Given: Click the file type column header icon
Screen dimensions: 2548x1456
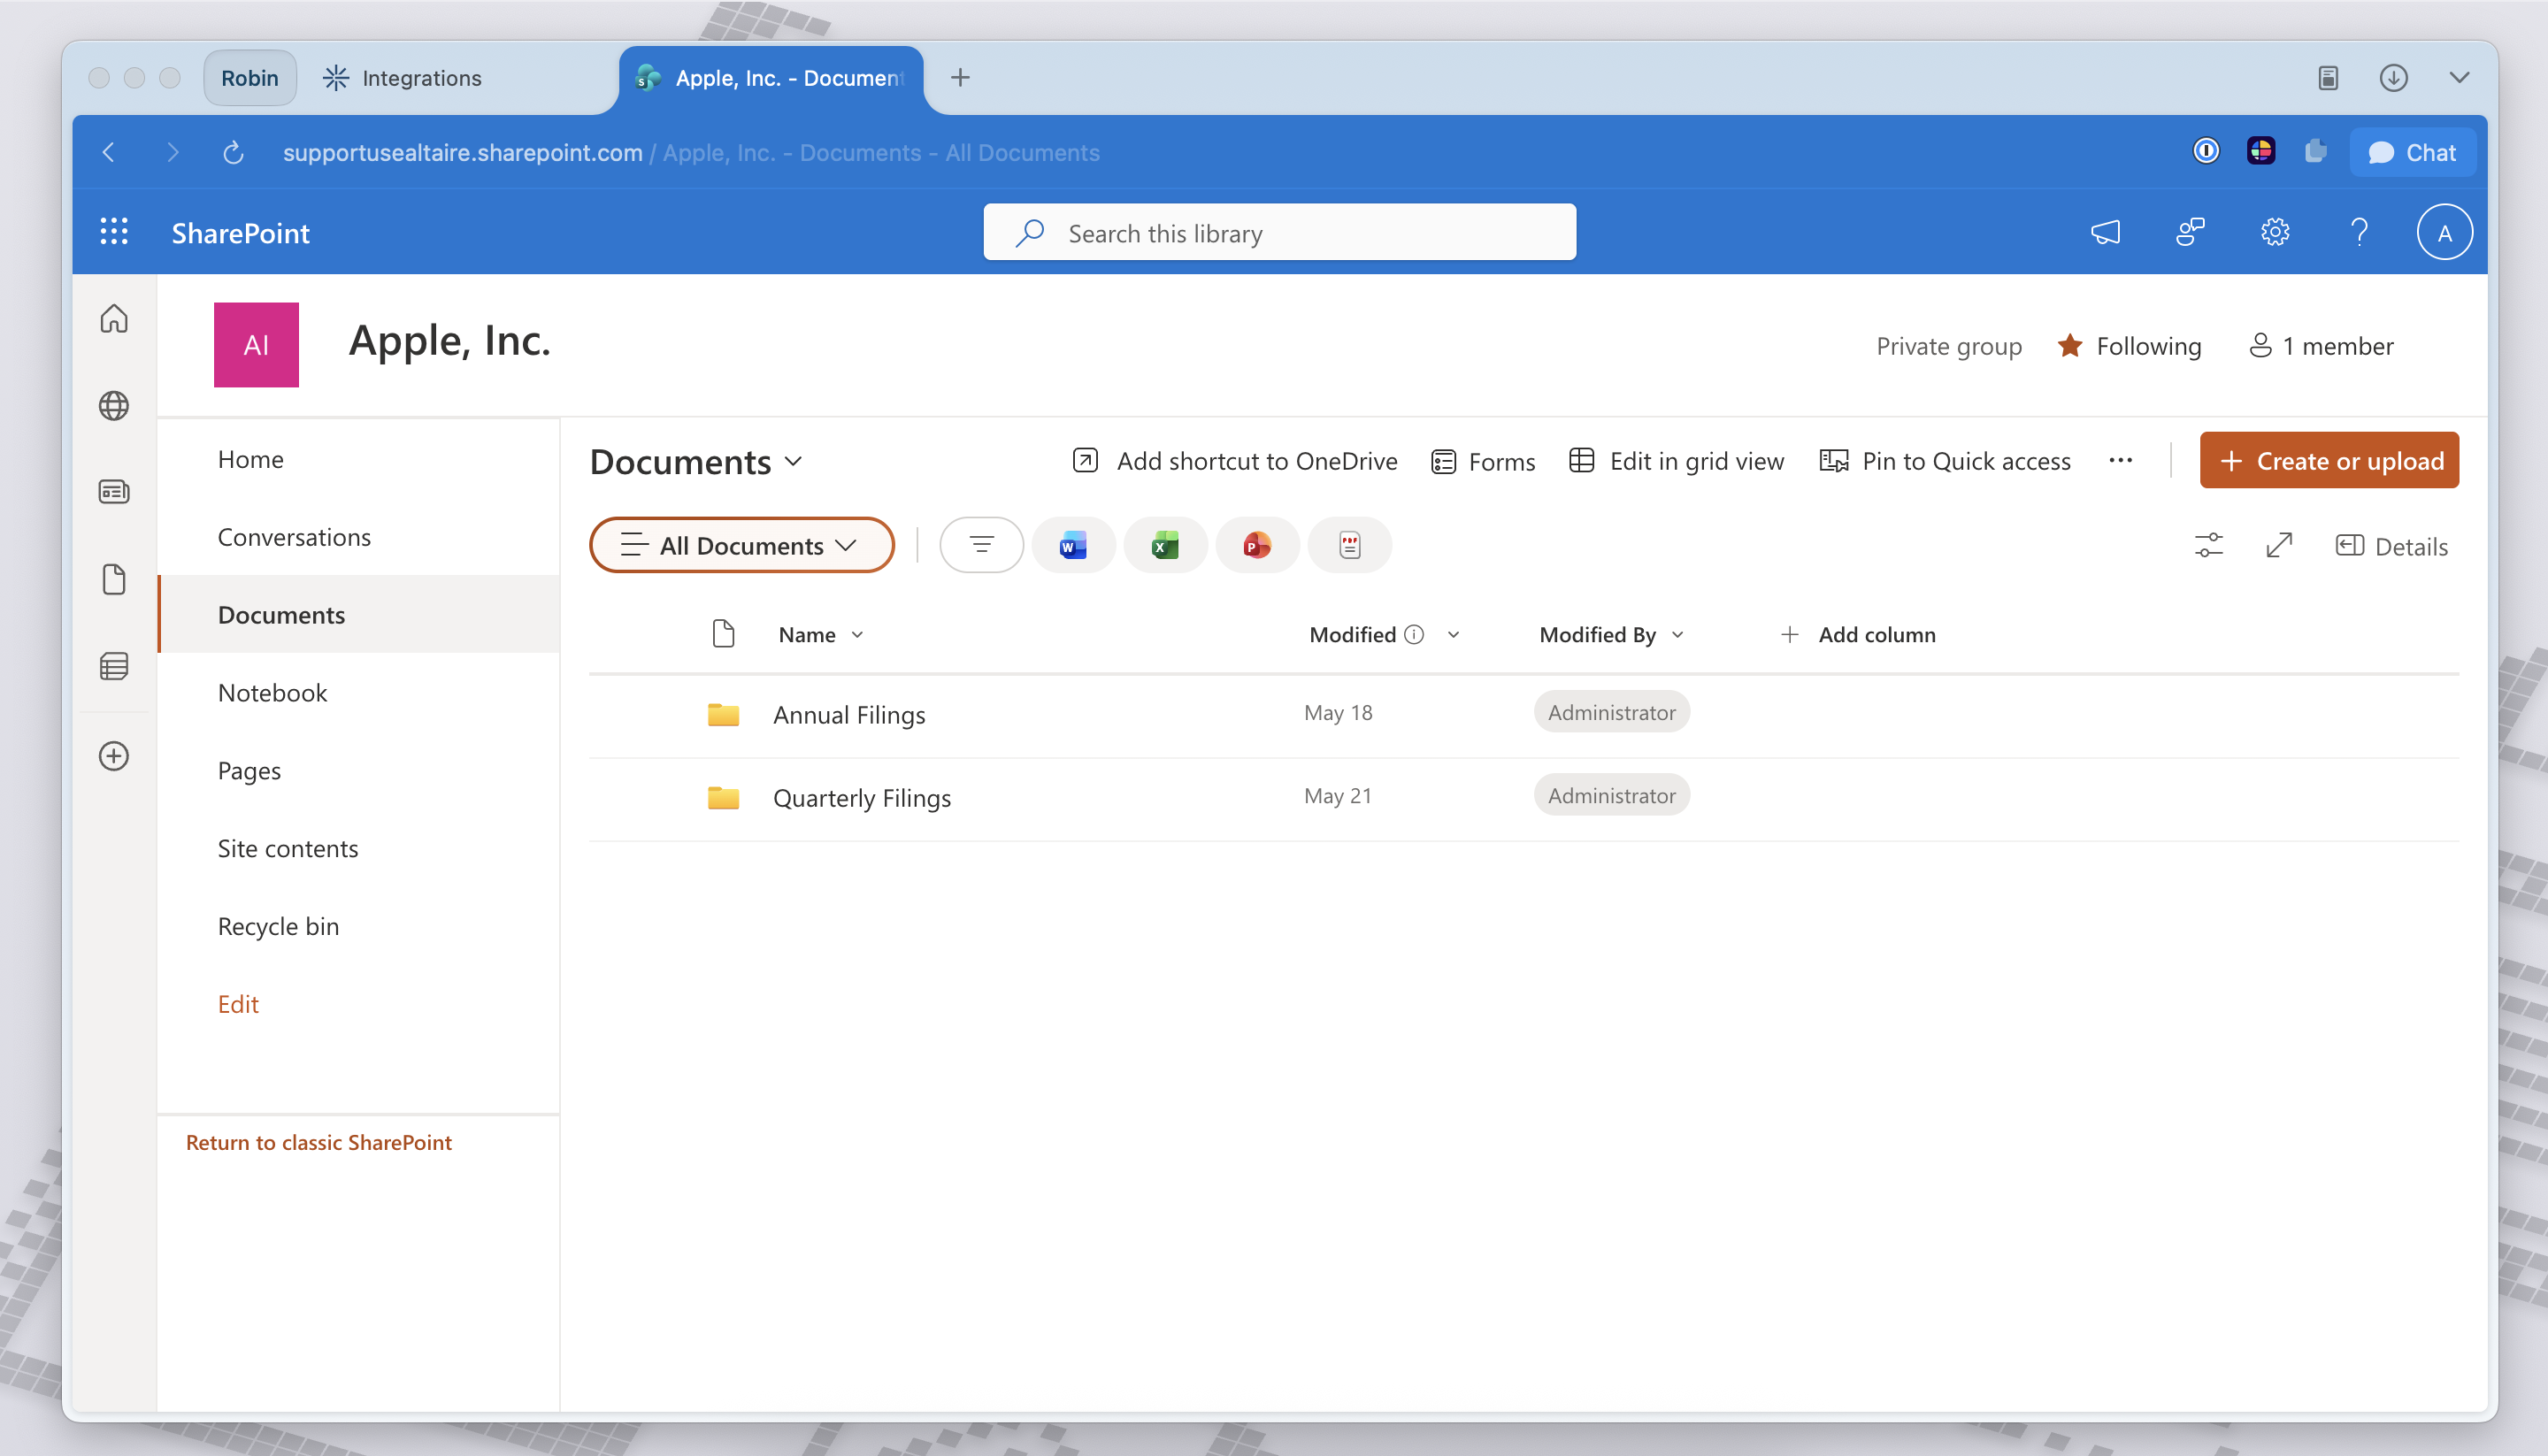Looking at the screenshot, I should click(723, 634).
